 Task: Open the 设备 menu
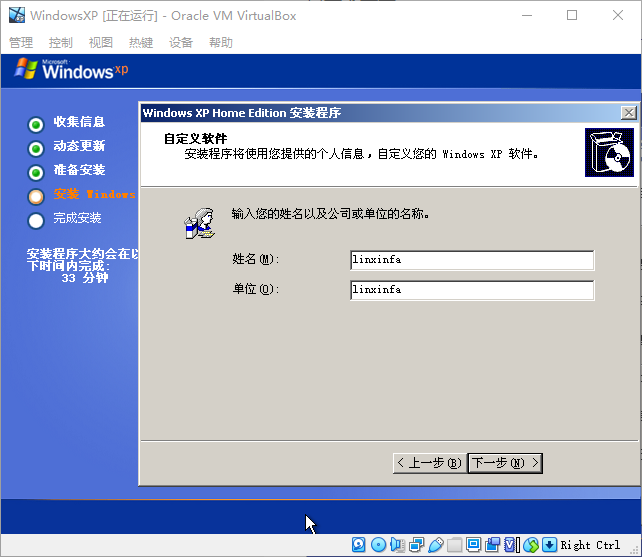click(181, 42)
